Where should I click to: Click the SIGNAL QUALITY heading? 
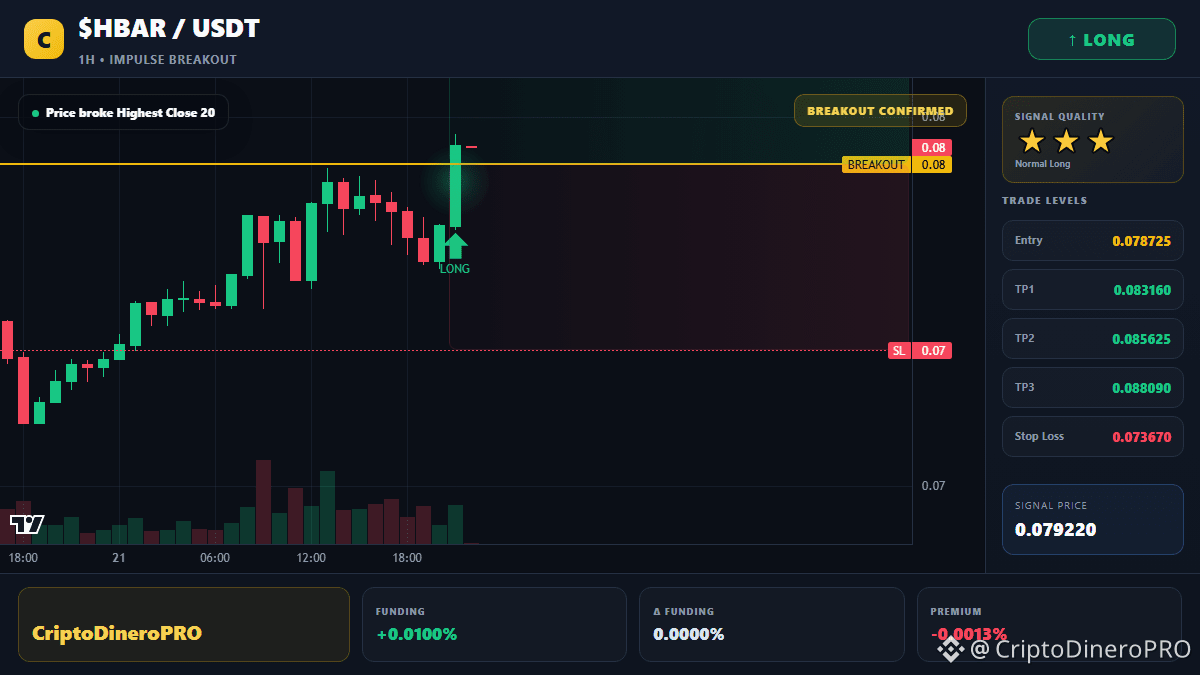coord(1060,117)
